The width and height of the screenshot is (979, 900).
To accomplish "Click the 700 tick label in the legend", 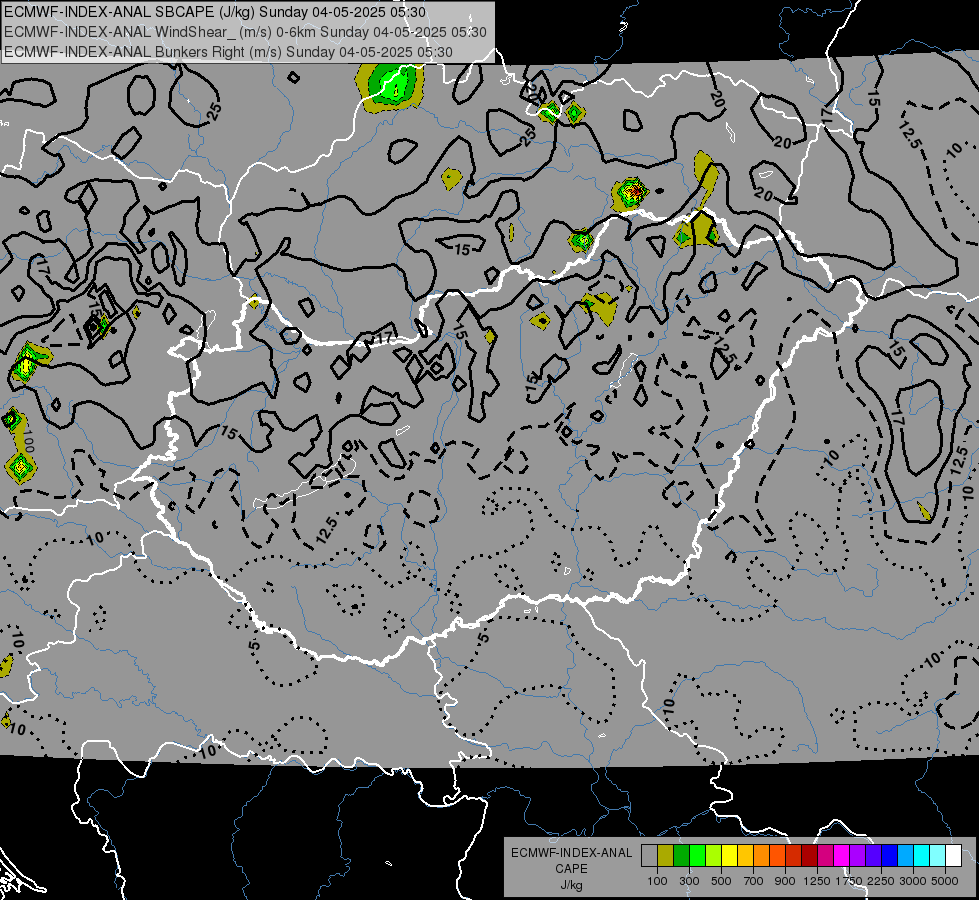I will click(x=754, y=881).
